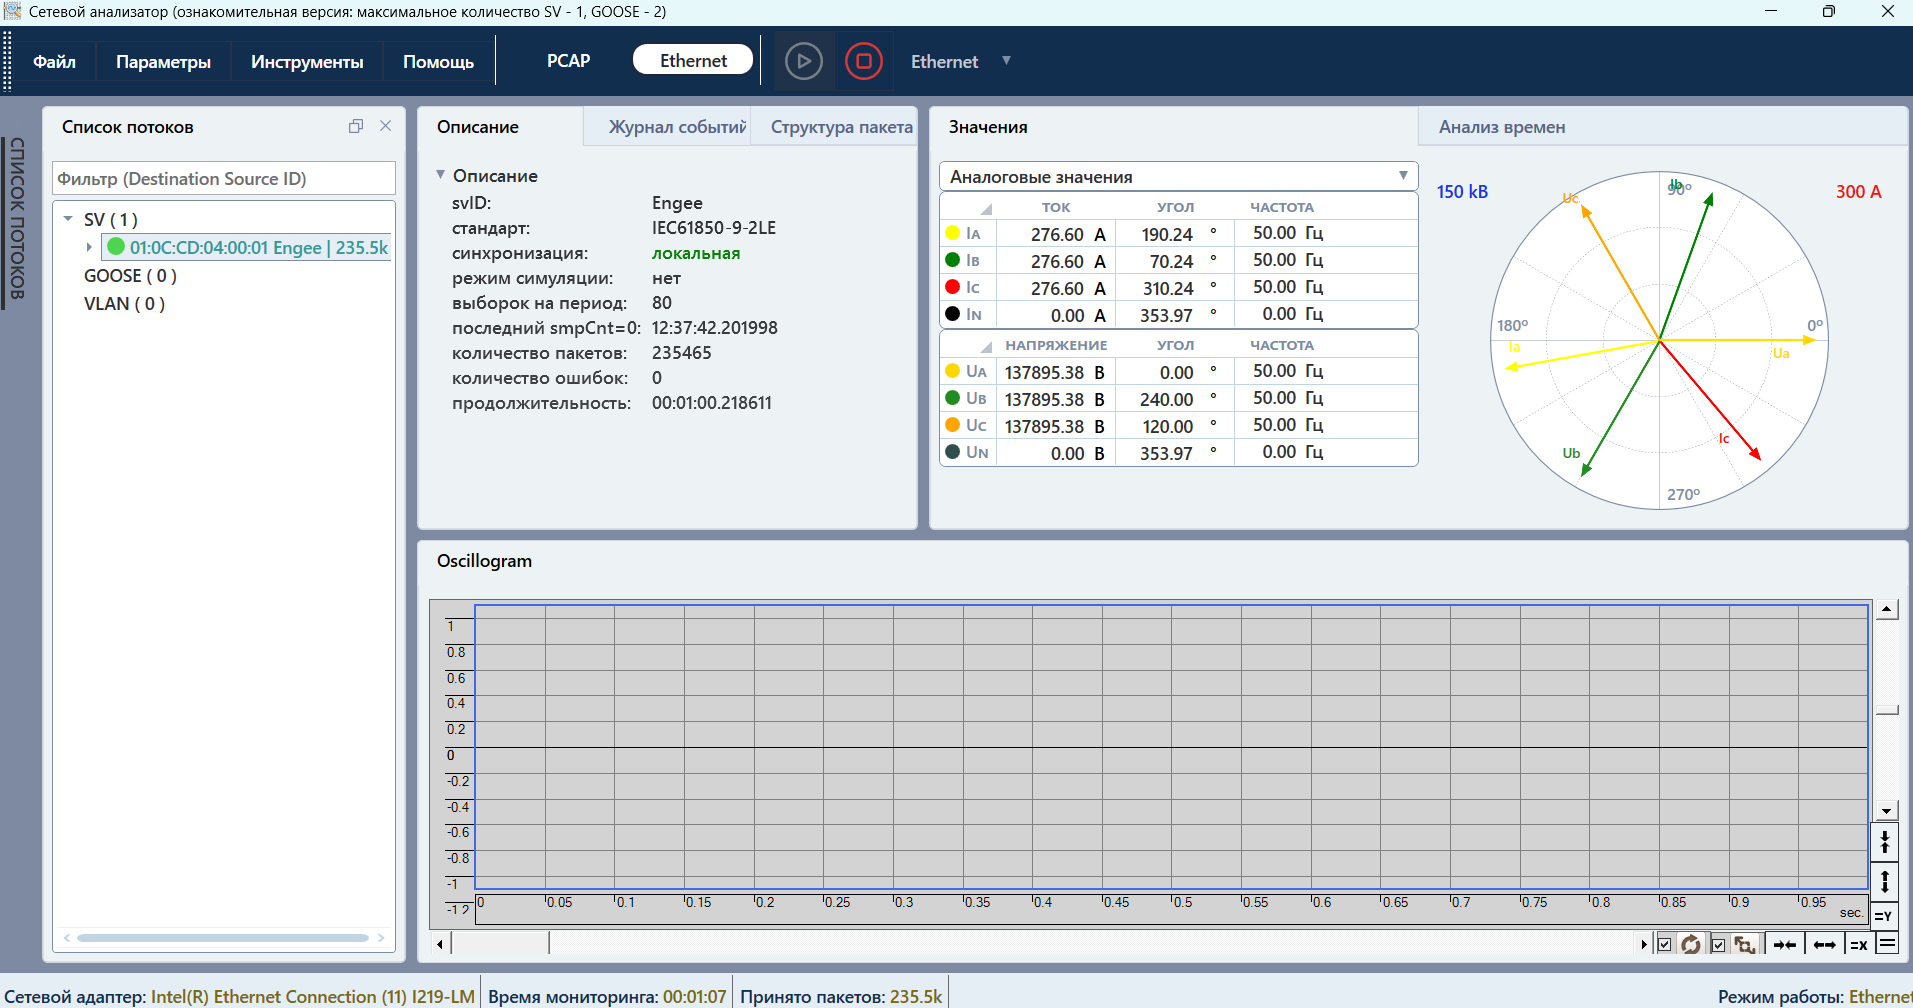1913x1008 pixels.
Task: Stop capture with the red stop button
Action: 864,61
